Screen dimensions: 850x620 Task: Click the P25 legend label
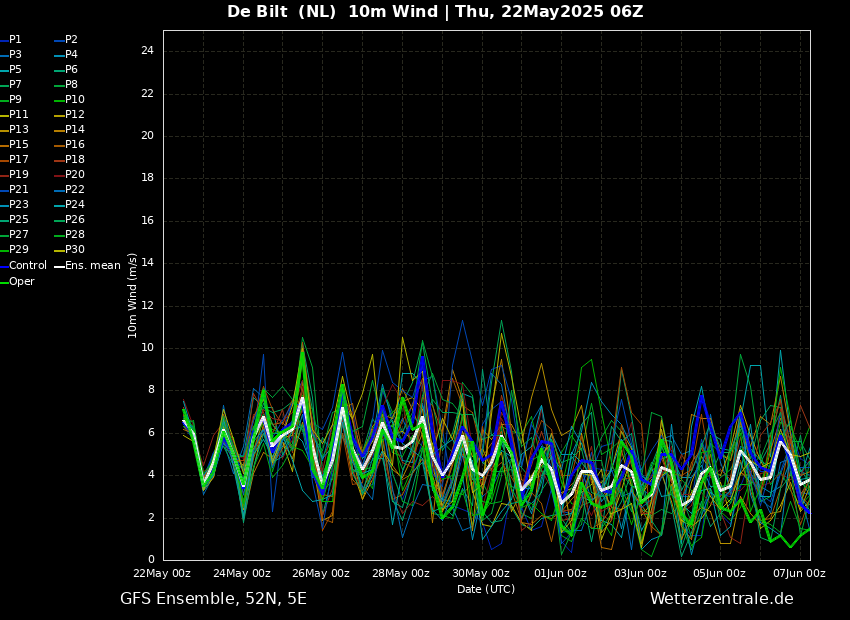point(18,220)
